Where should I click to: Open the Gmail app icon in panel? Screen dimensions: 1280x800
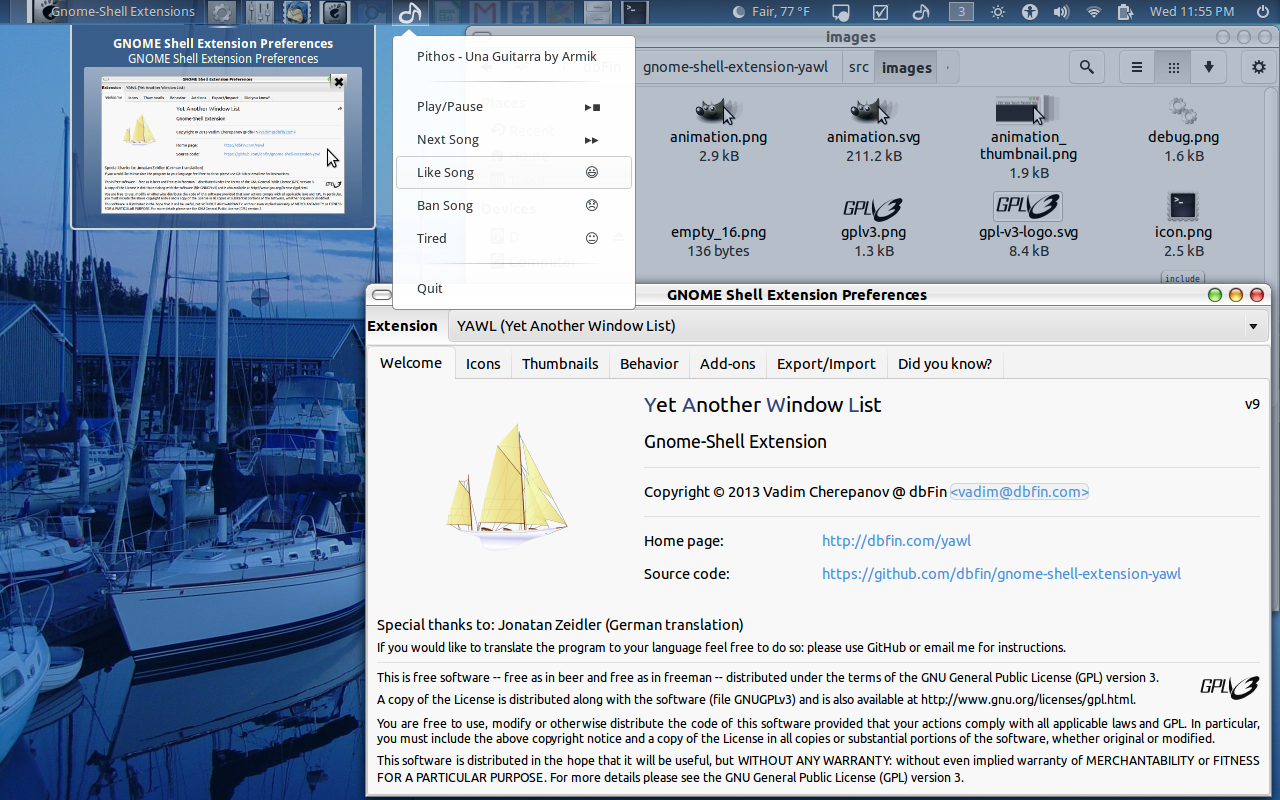point(484,13)
